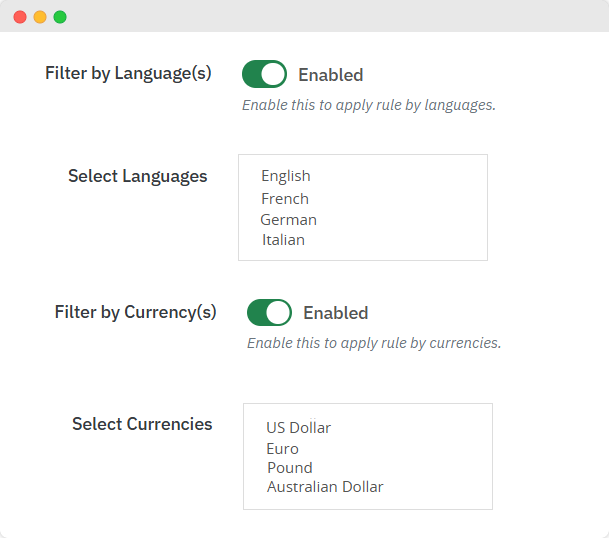Click the Enabled text beside currency toggle
This screenshot has width=609, height=538.
click(x=336, y=313)
